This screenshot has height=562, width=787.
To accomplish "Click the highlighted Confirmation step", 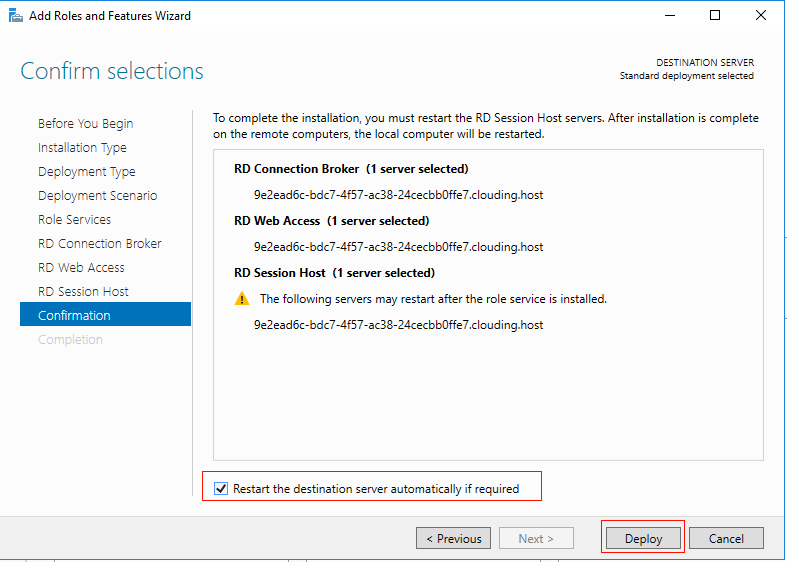I will (x=105, y=314).
